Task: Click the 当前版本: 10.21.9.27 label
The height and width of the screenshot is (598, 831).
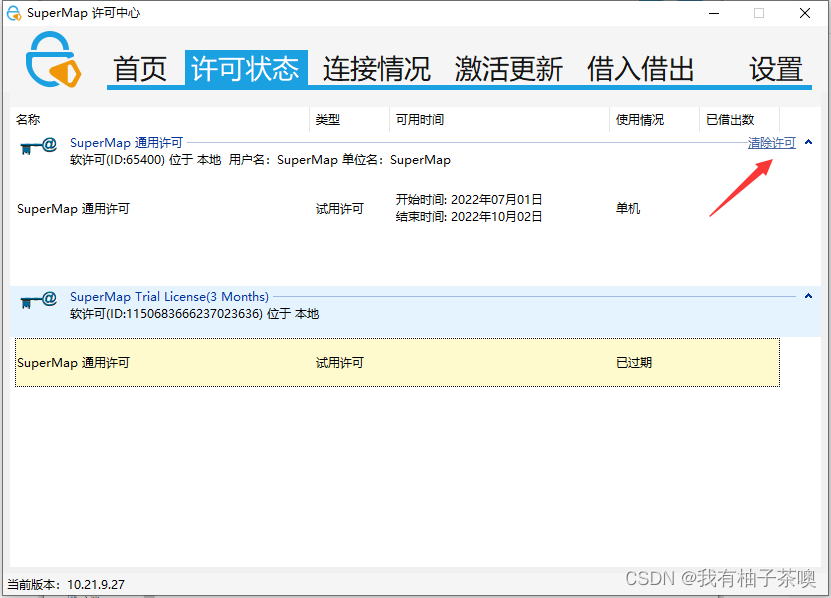Action: tap(66, 584)
